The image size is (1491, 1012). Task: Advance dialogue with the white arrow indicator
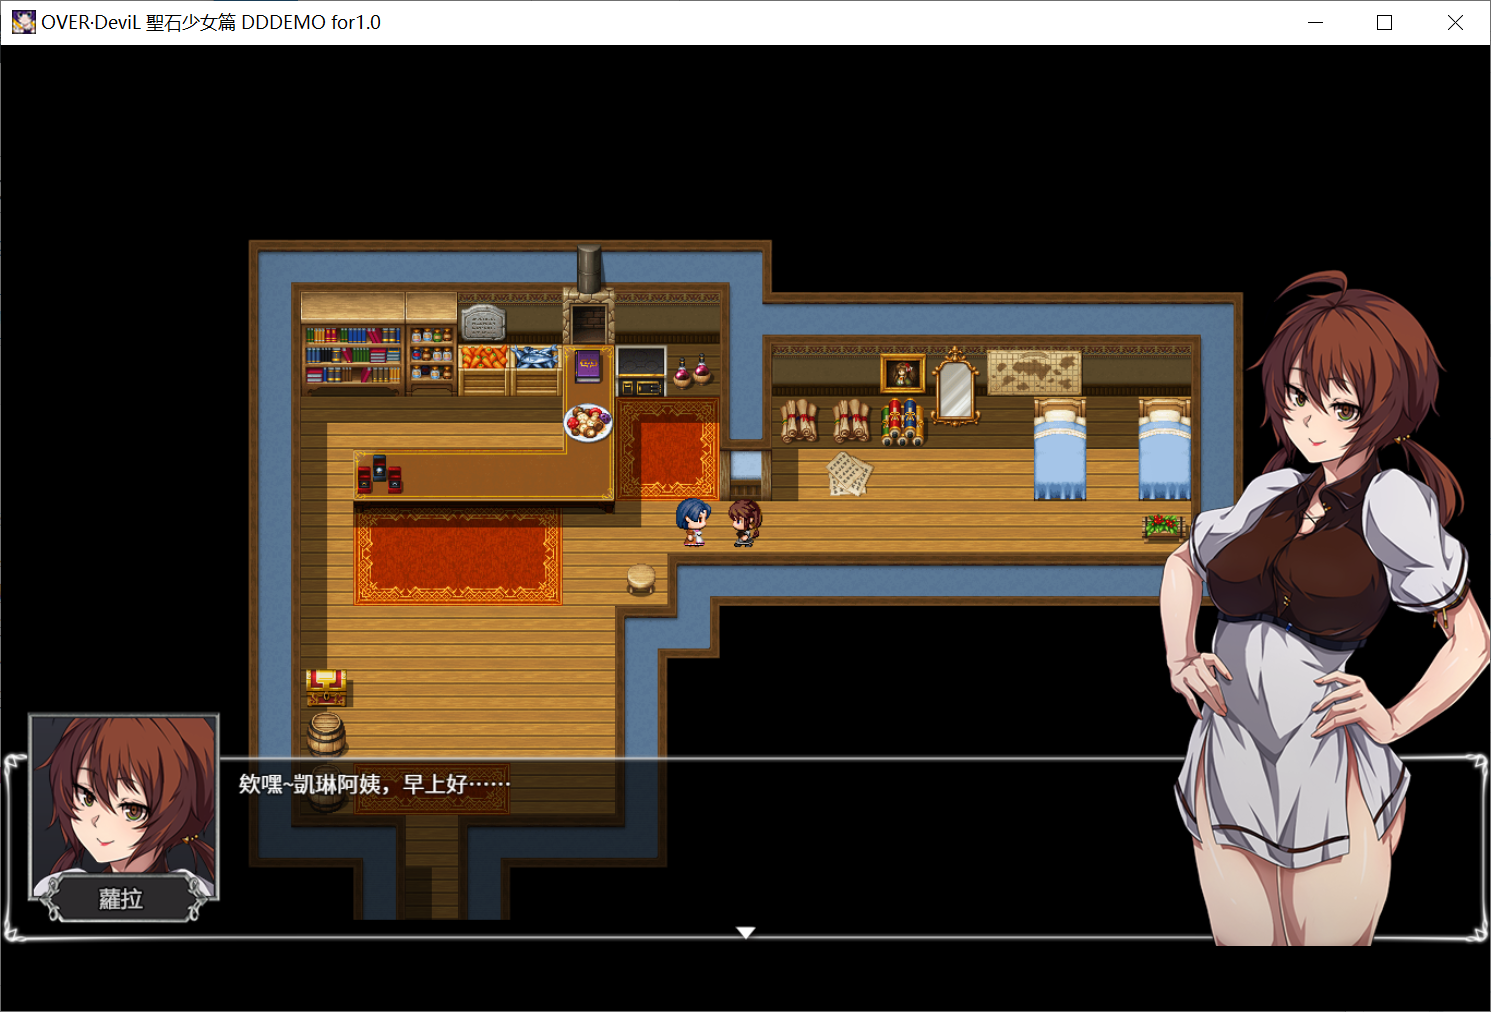[745, 932]
